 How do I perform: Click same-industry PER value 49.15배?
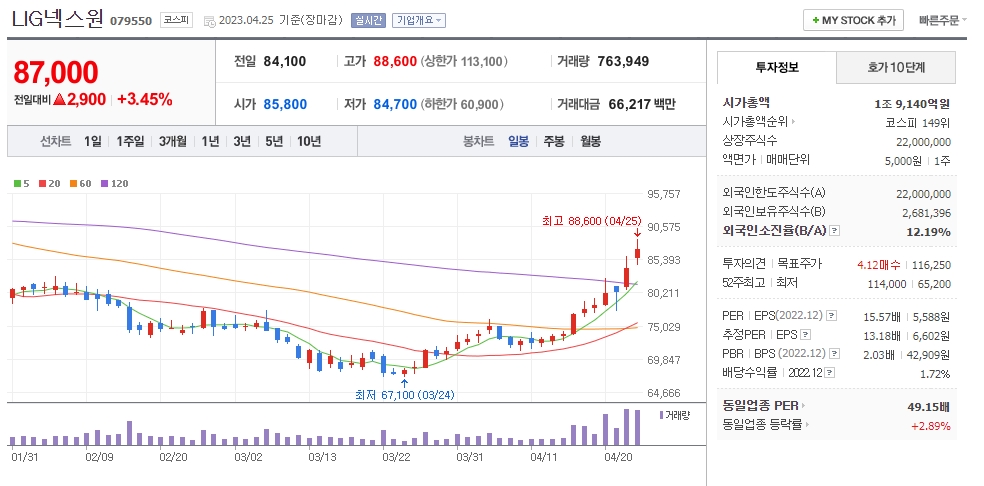(x=929, y=407)
